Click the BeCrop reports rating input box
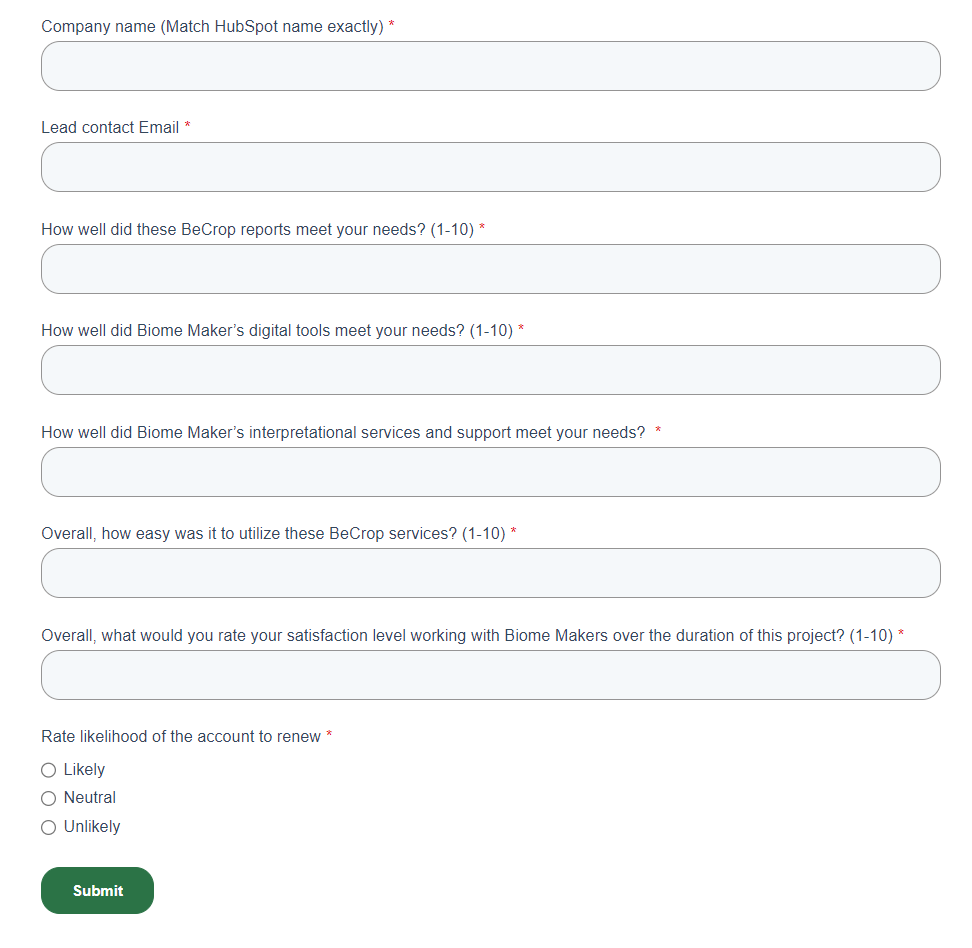 point(490,269)
